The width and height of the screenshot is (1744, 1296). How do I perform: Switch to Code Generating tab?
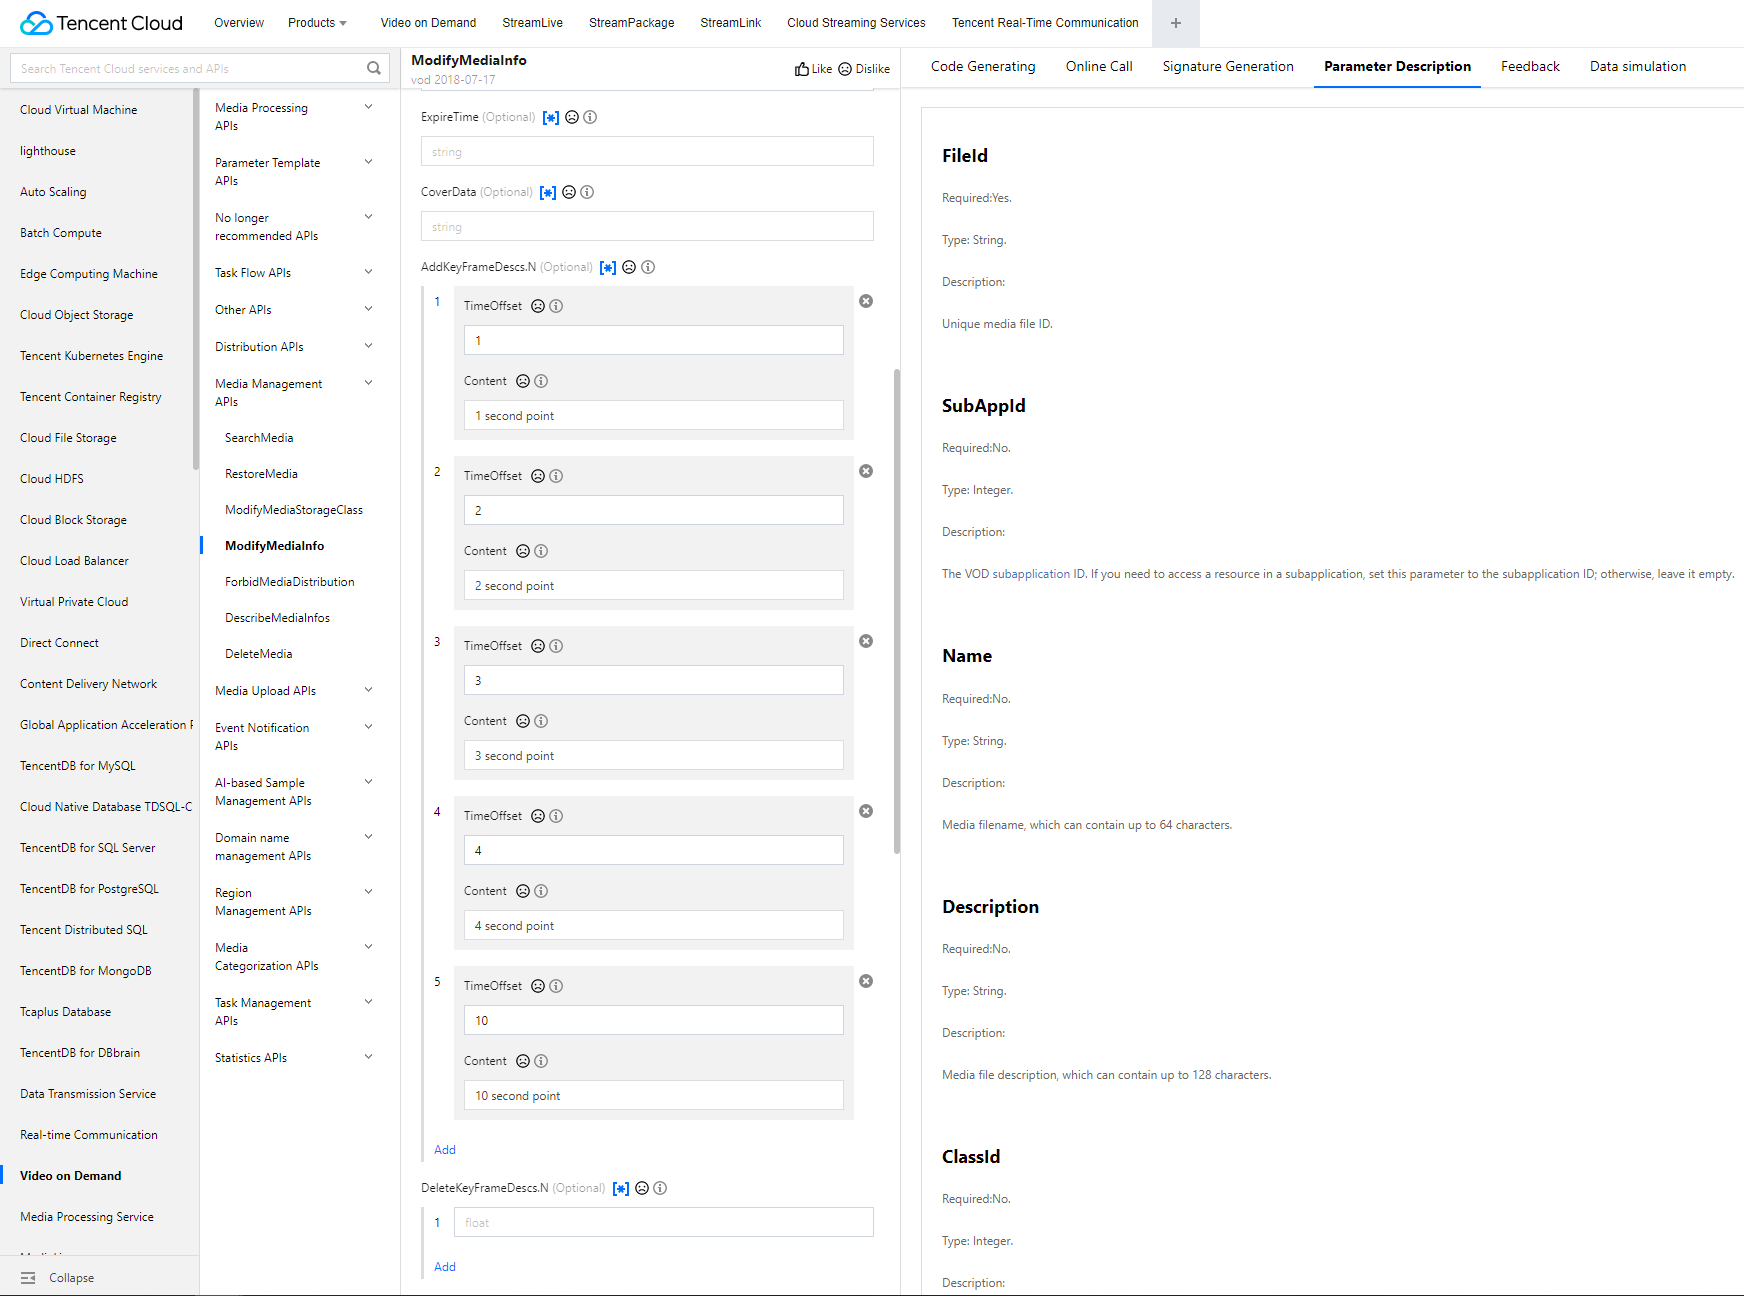(983, 67)
